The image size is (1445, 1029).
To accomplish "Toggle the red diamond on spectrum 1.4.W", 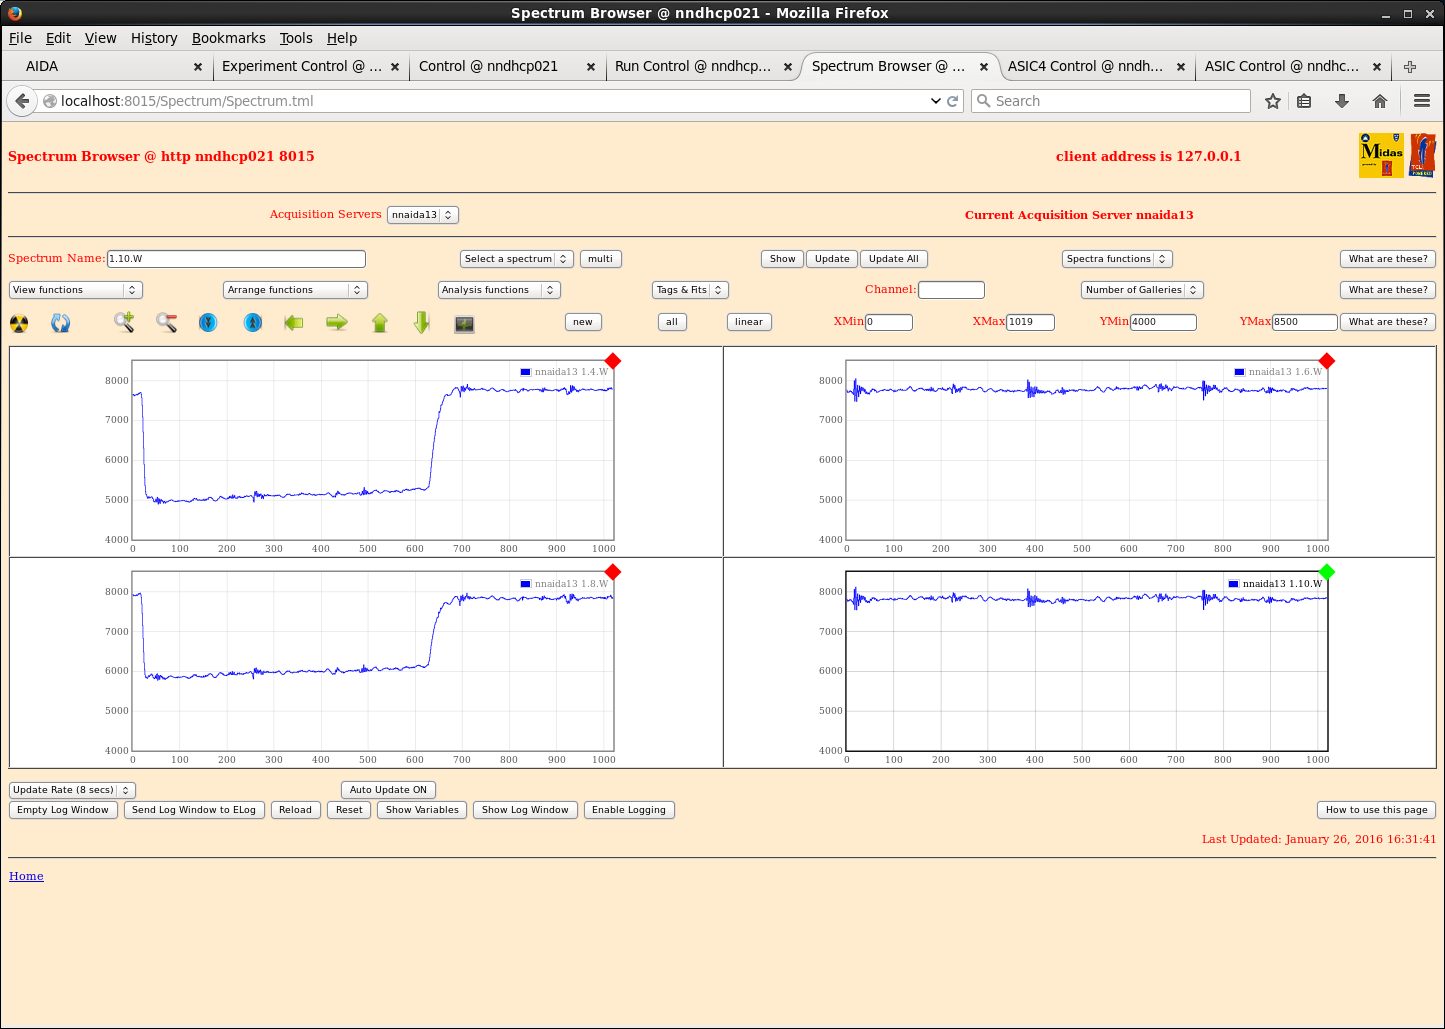I will pos(613,361).
